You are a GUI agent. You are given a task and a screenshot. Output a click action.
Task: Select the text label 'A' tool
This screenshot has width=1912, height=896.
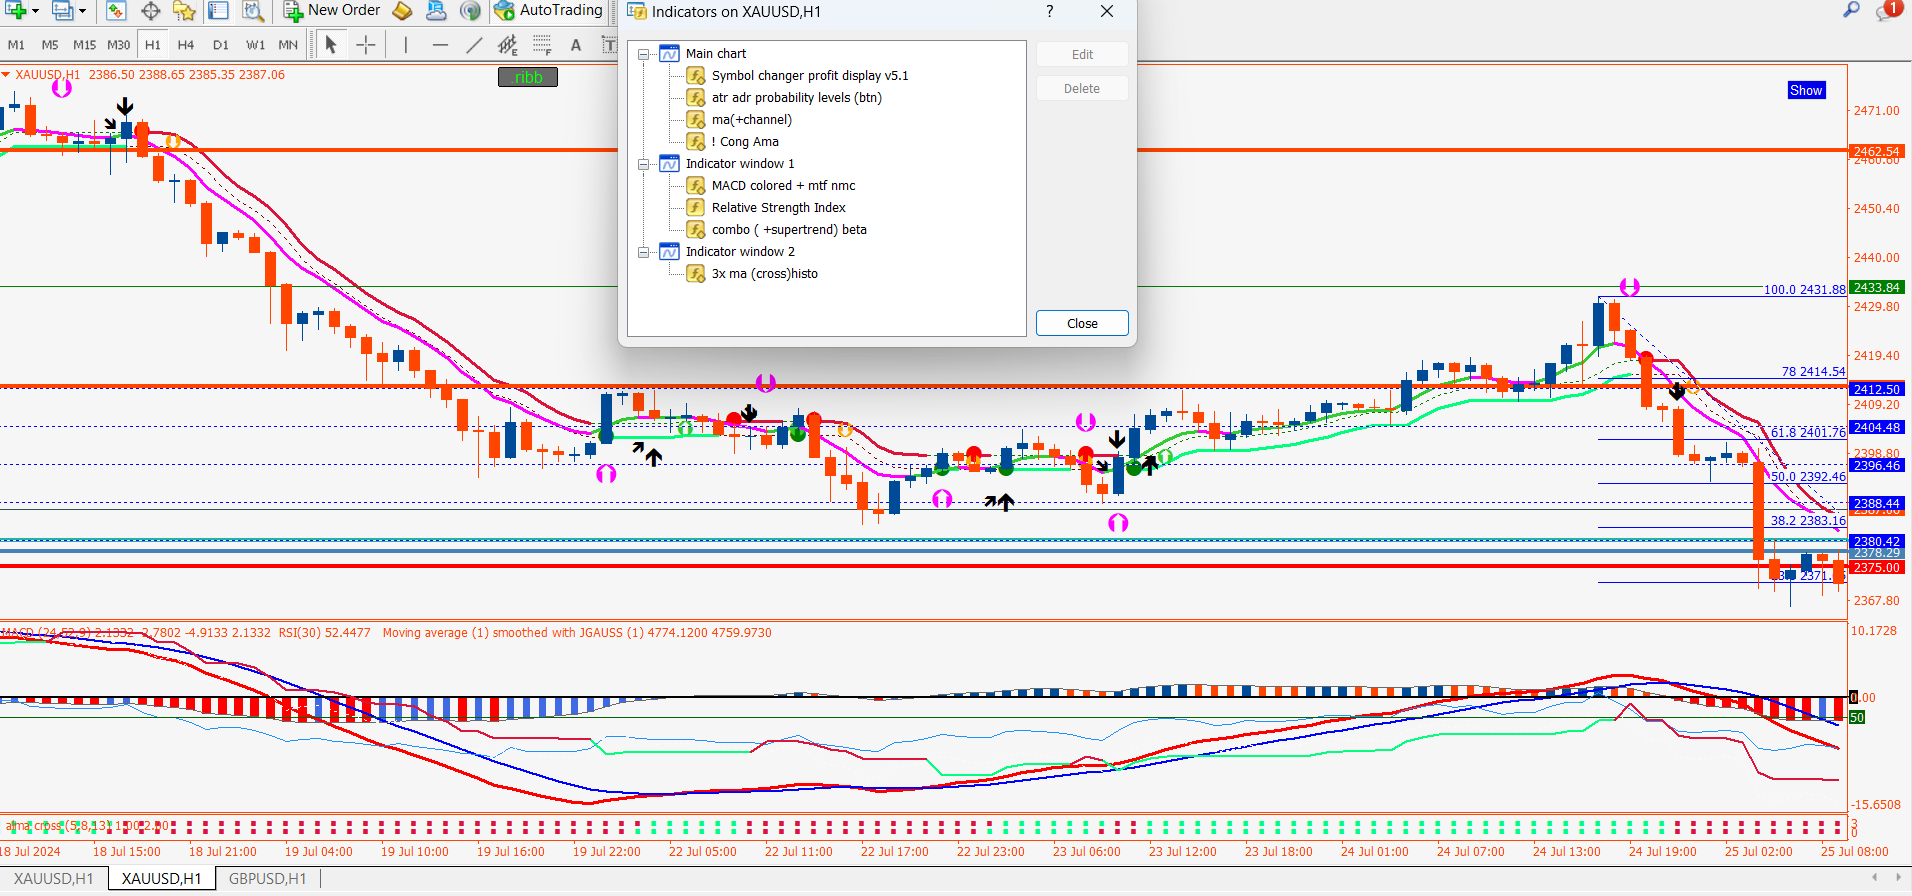pyautogui.click(x=575, y=45)
